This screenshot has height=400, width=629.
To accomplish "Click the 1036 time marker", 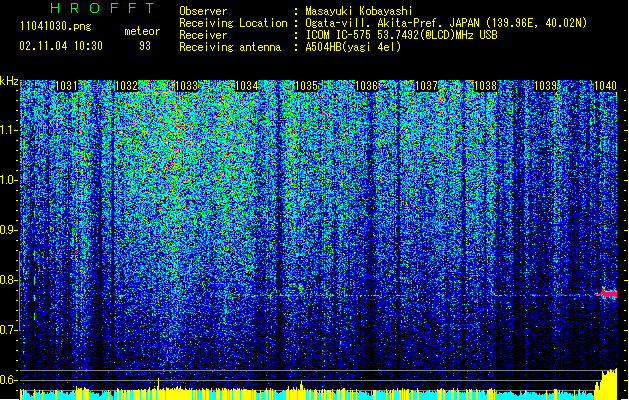I will pos(366,86).
